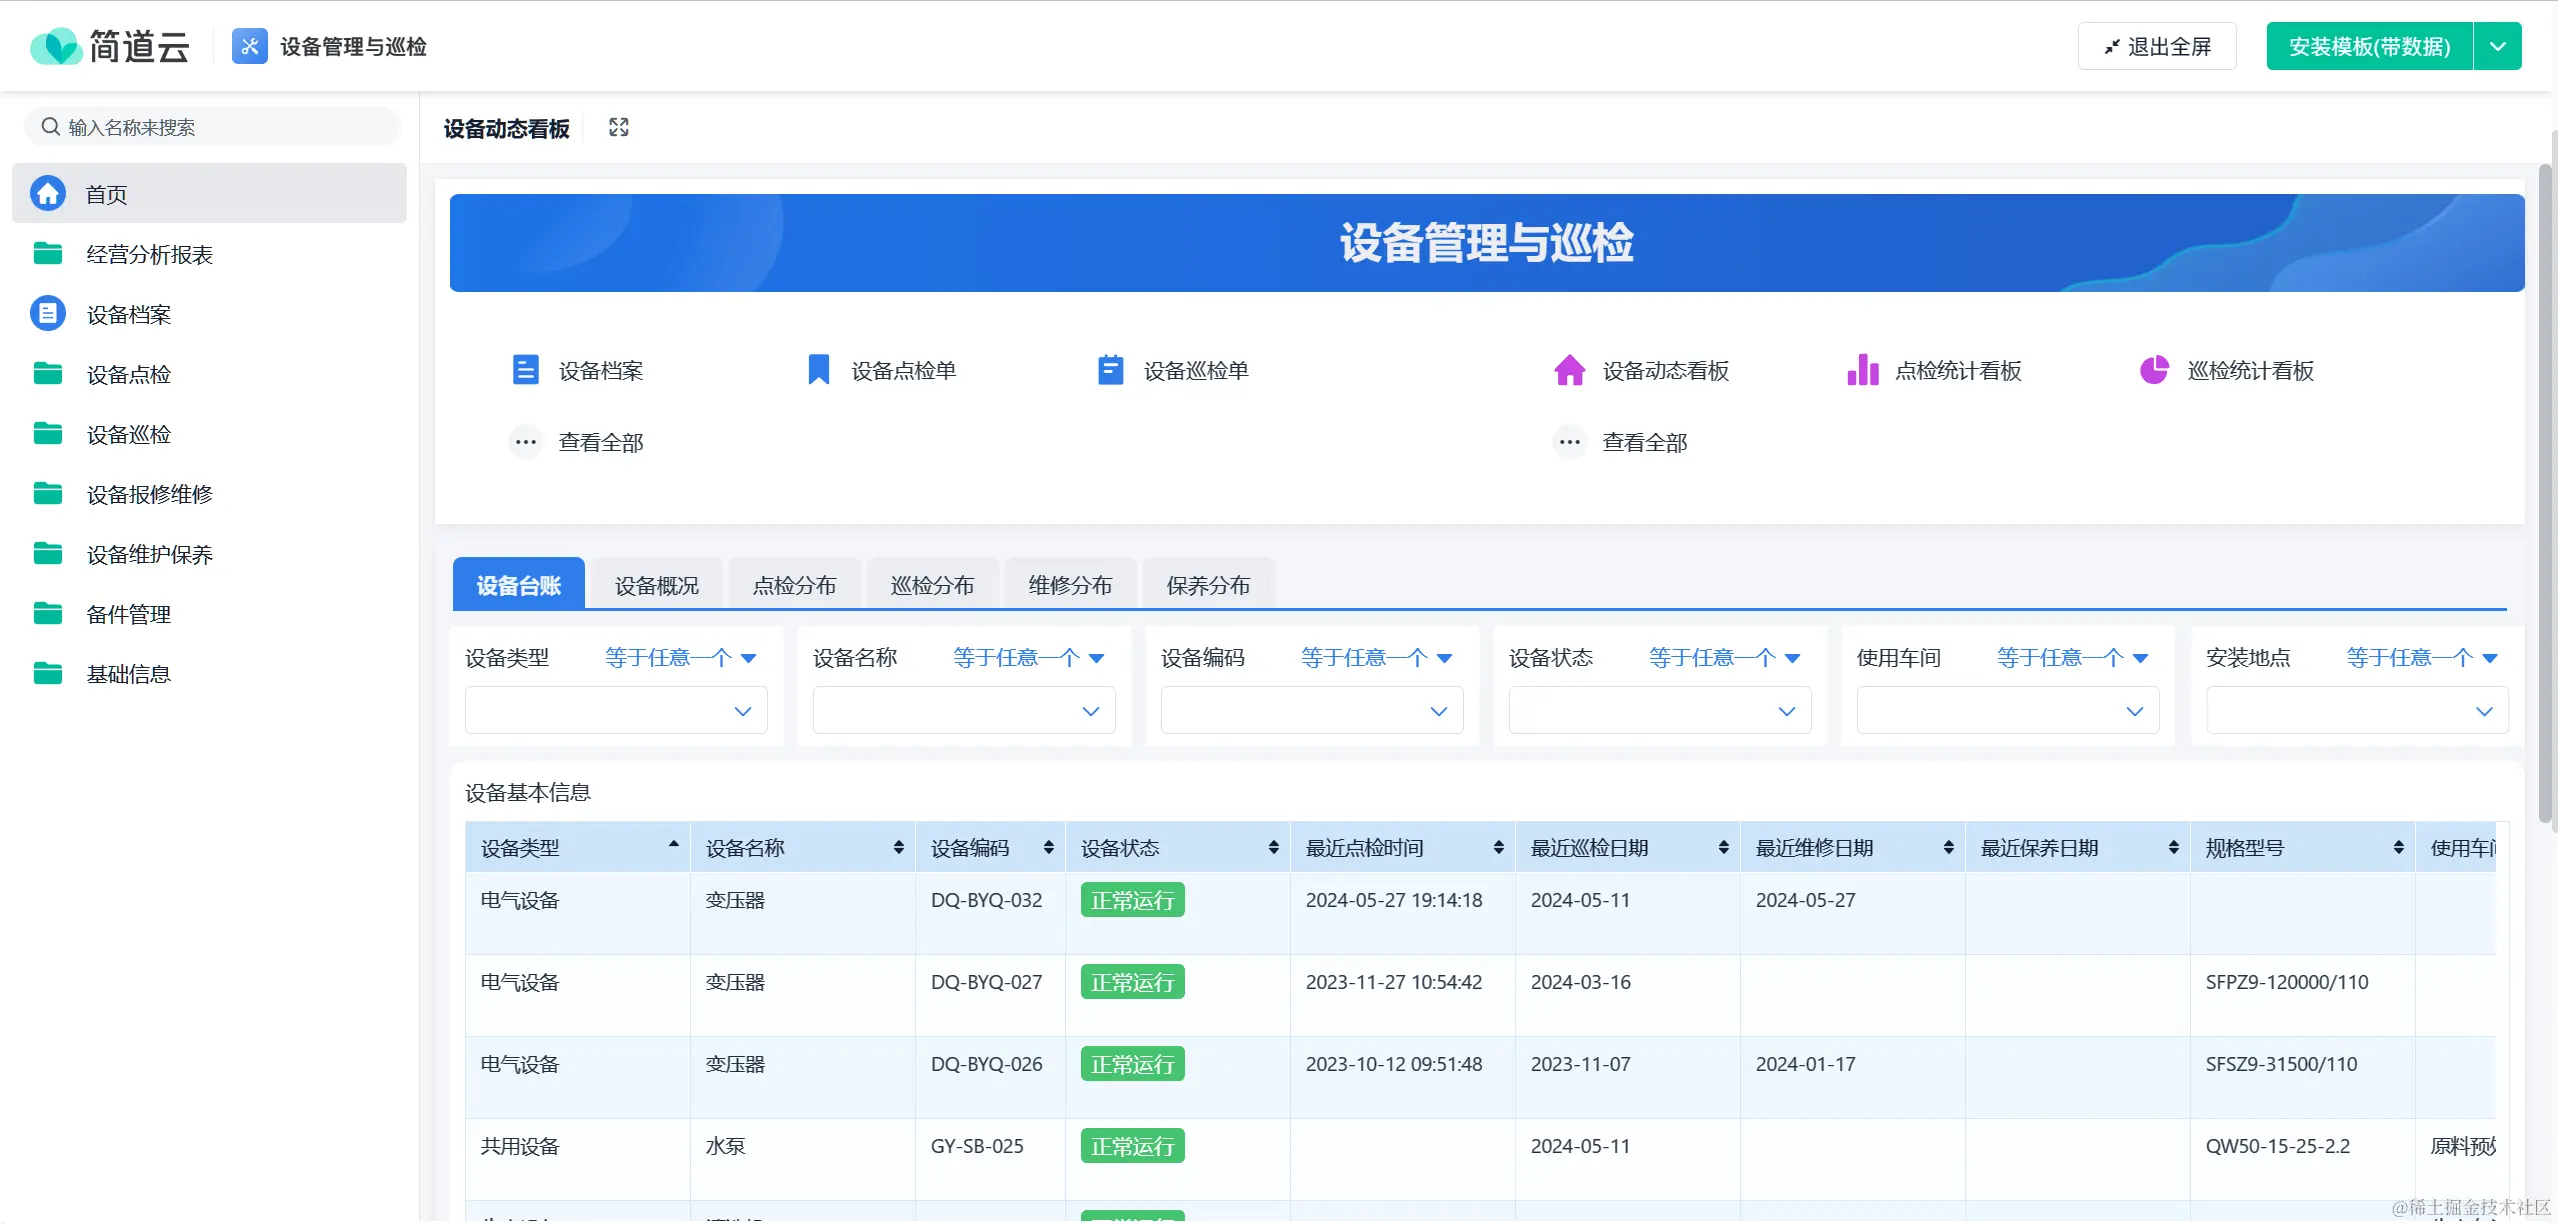Open 设备动态看板 purple house icon
Screen dimensions: 2558x1224
point(1569,370)
